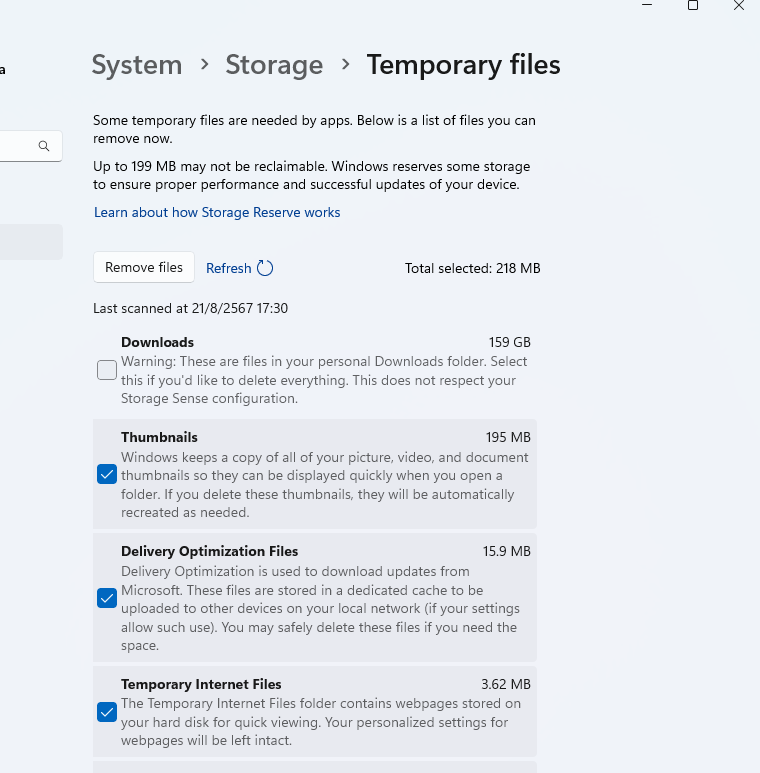Click the Delivery Optimization Files title
Image resolution: width=760 pixels, height=773 pixels.
point(209,551)
